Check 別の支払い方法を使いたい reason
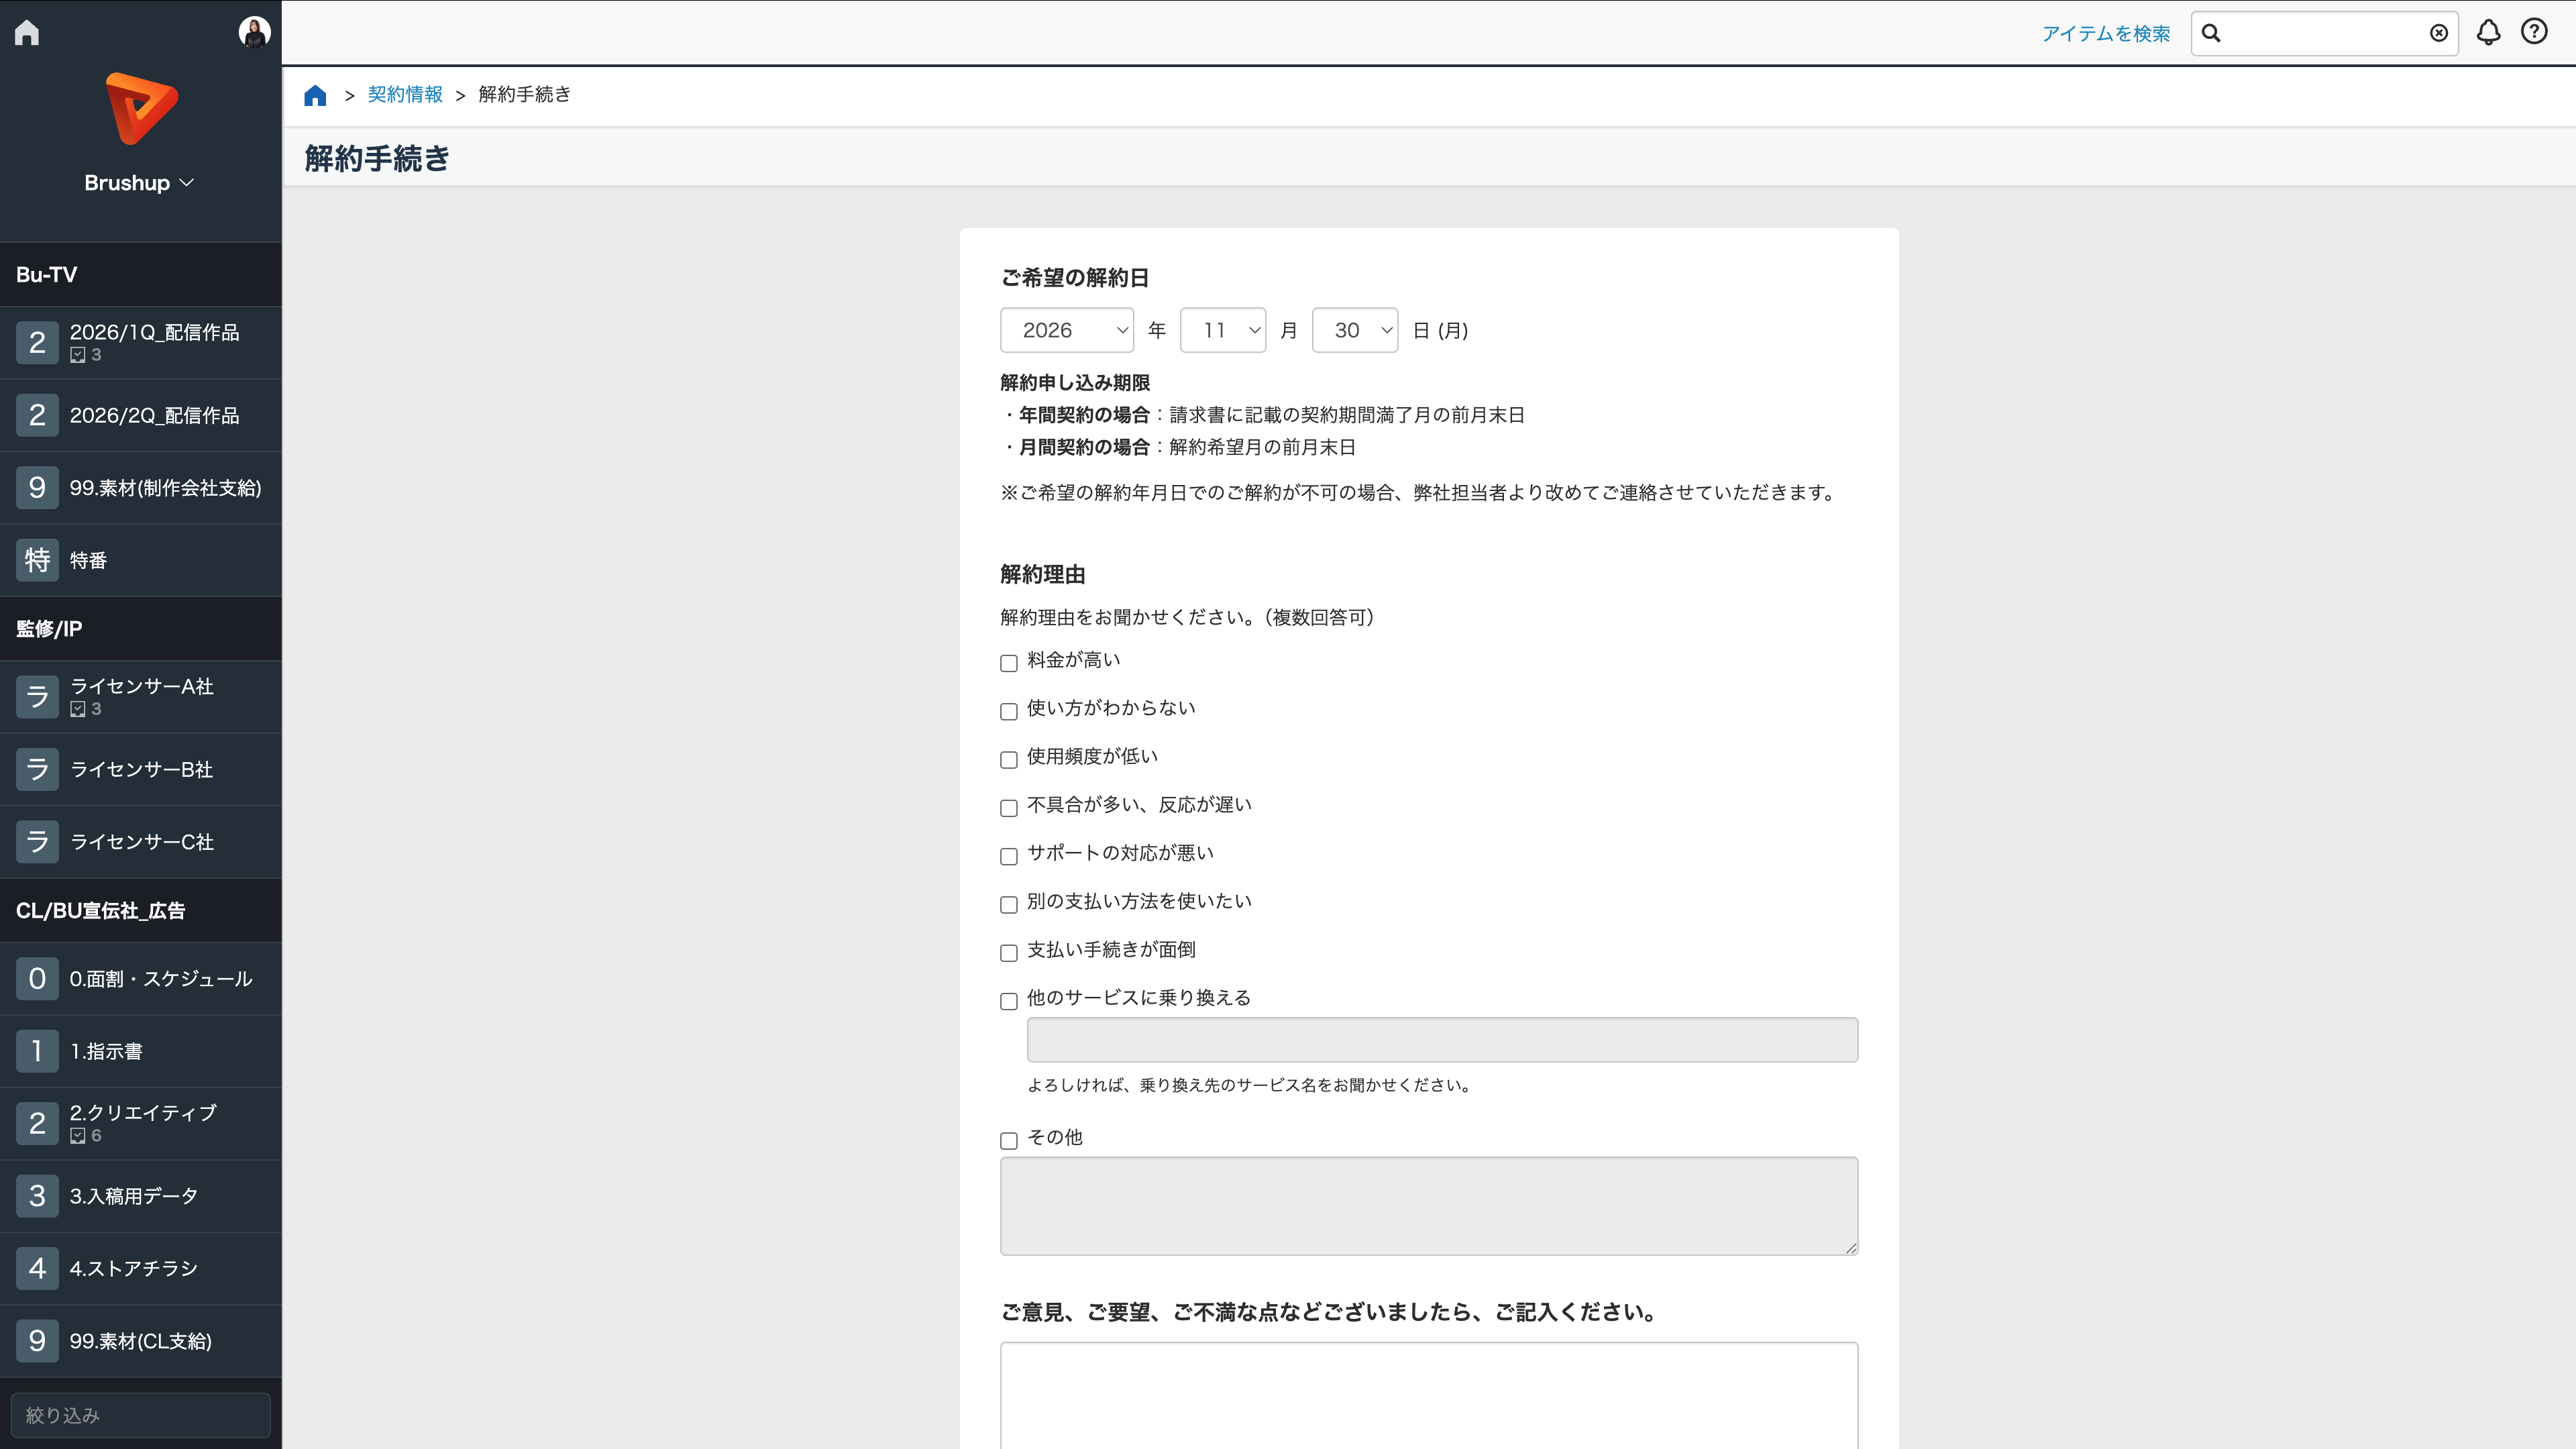The height and width of the screenshot is (1449, 2576). pos(1009,904)
